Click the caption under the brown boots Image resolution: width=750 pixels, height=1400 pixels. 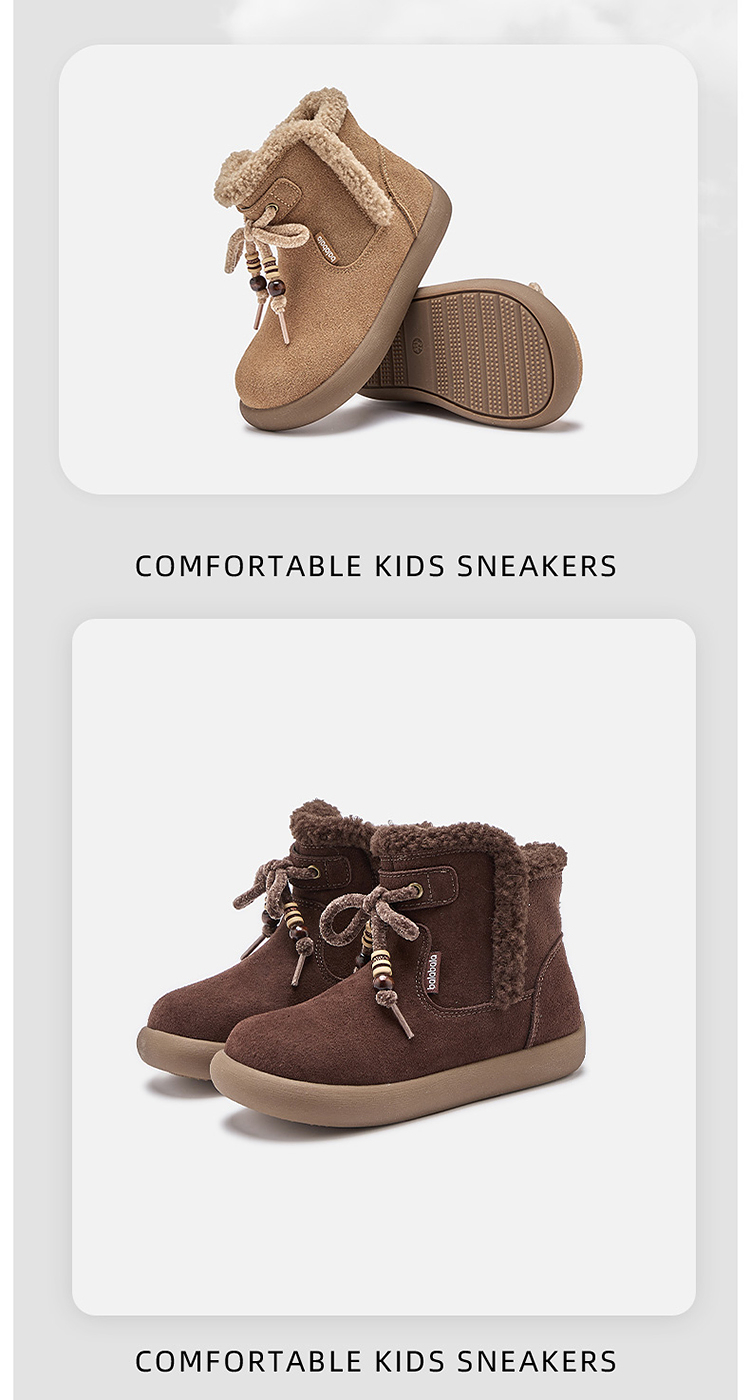coord(376,1361)
